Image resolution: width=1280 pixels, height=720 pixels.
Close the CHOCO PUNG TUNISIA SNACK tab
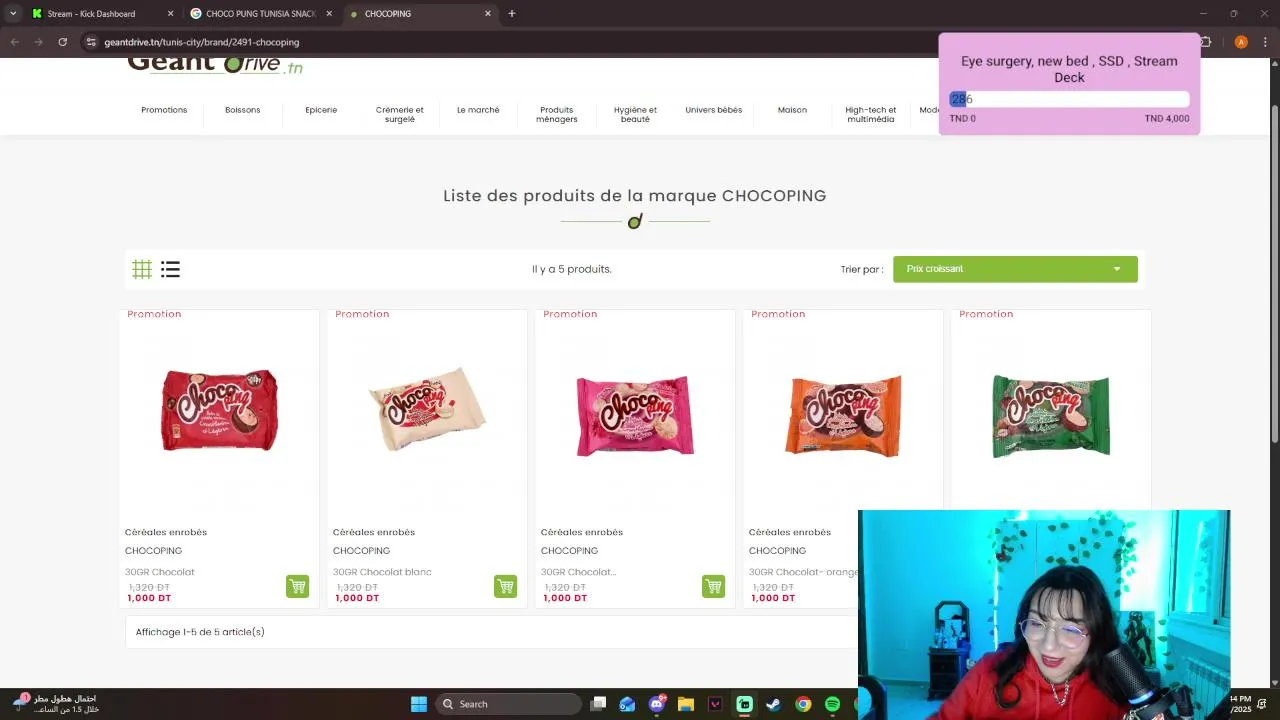tap(329, 14)
